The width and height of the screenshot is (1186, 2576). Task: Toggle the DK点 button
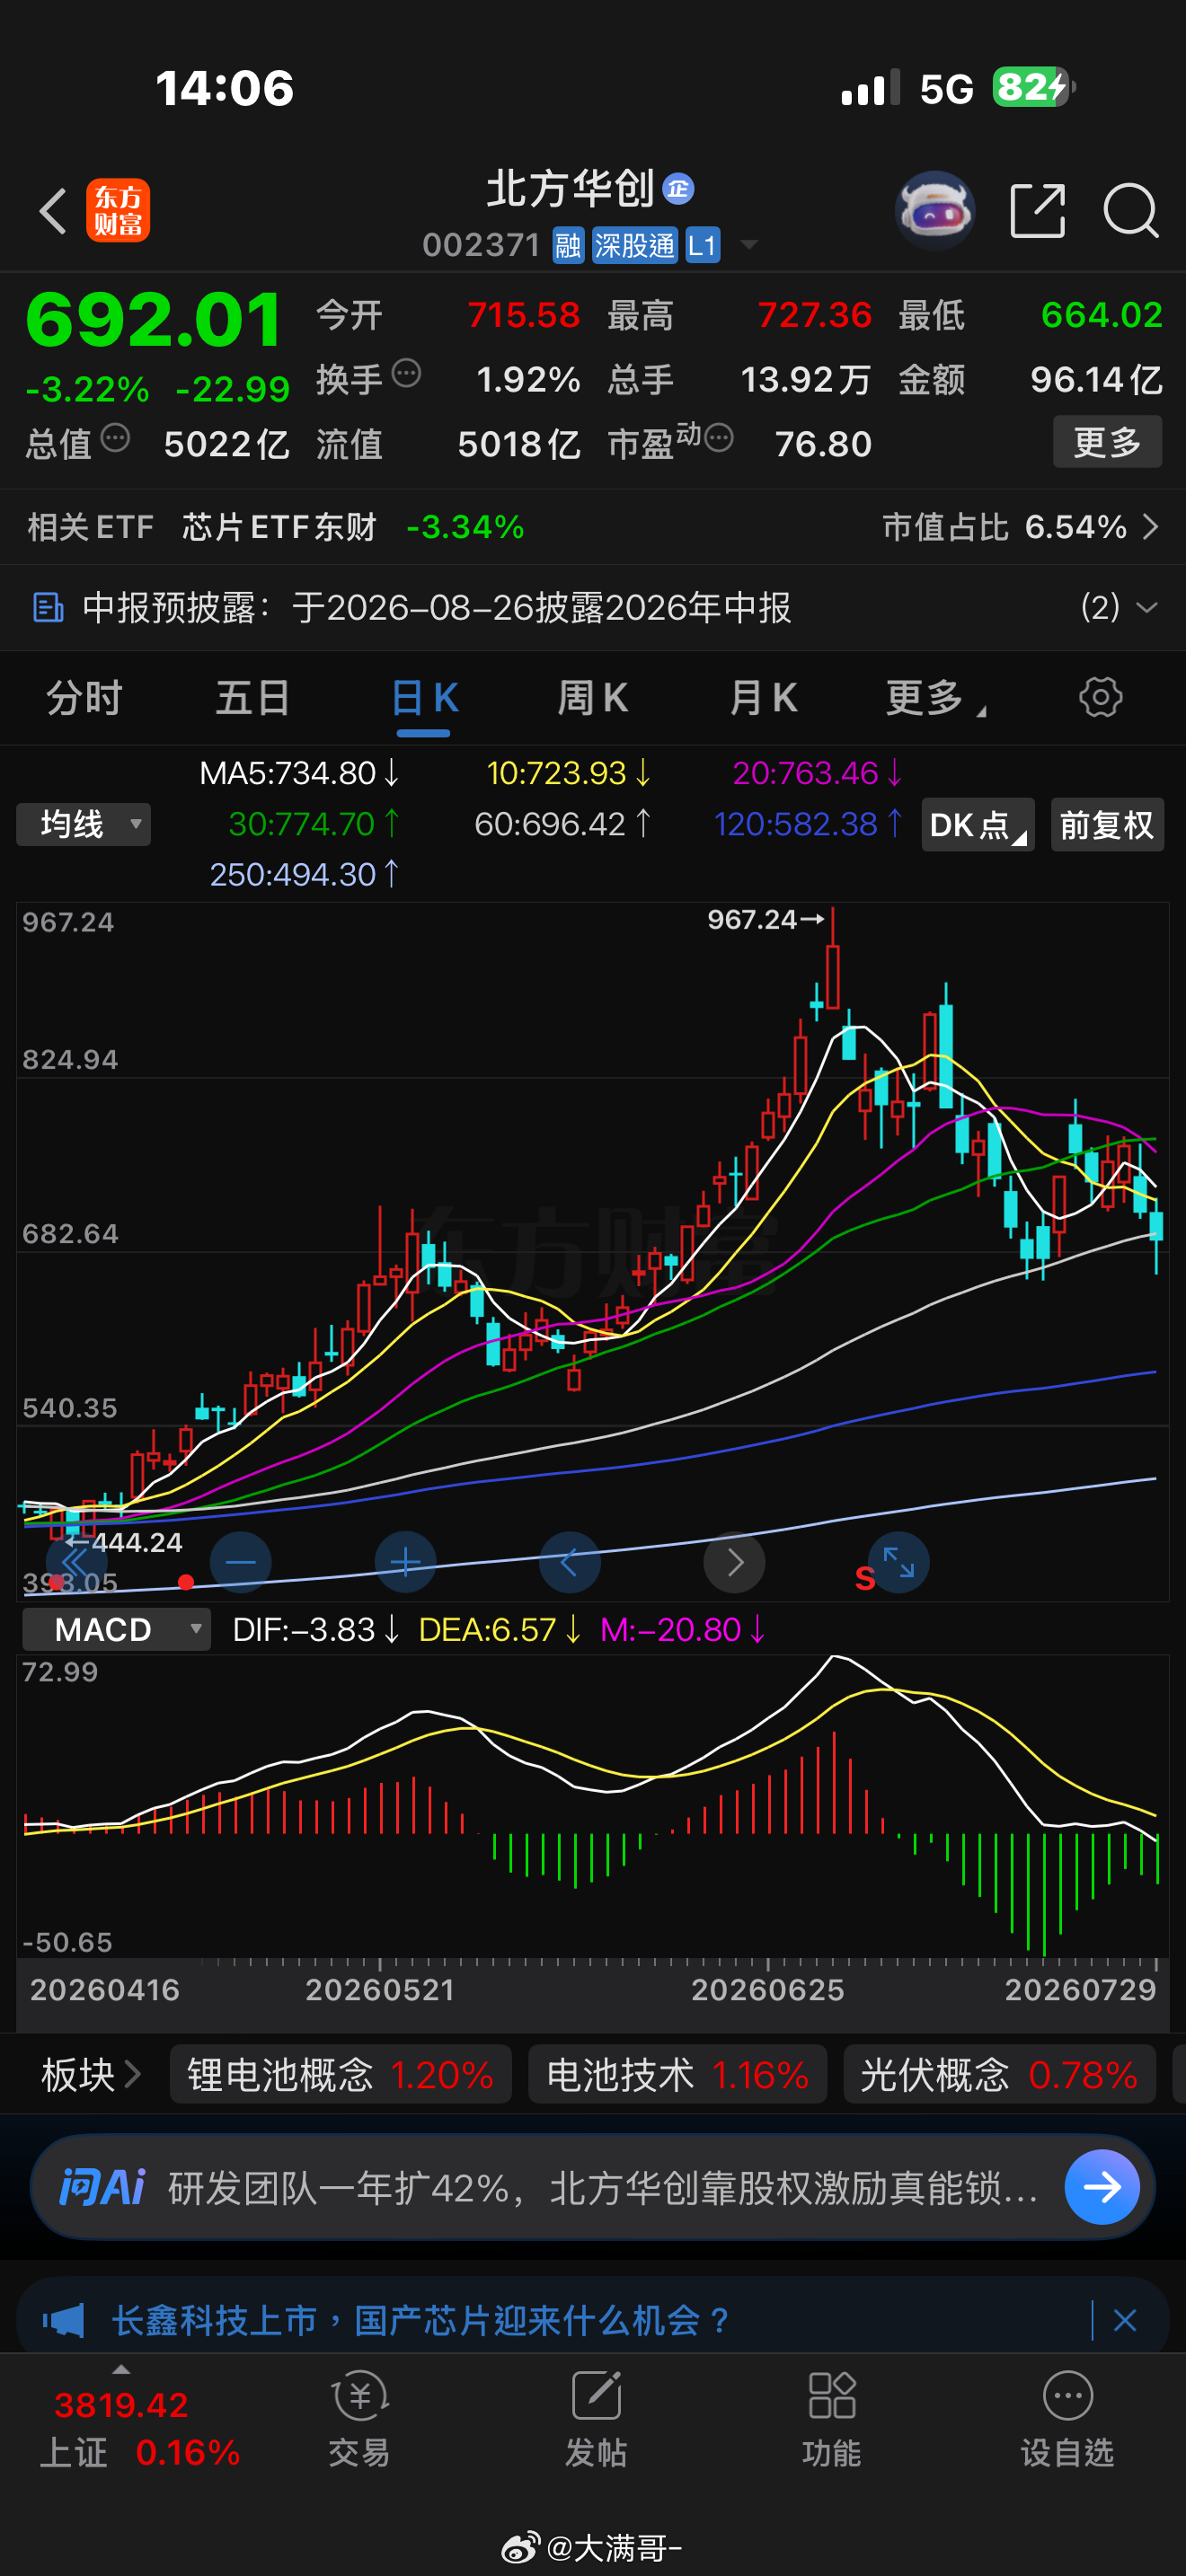pyautogui.click(x=978, y=825)
